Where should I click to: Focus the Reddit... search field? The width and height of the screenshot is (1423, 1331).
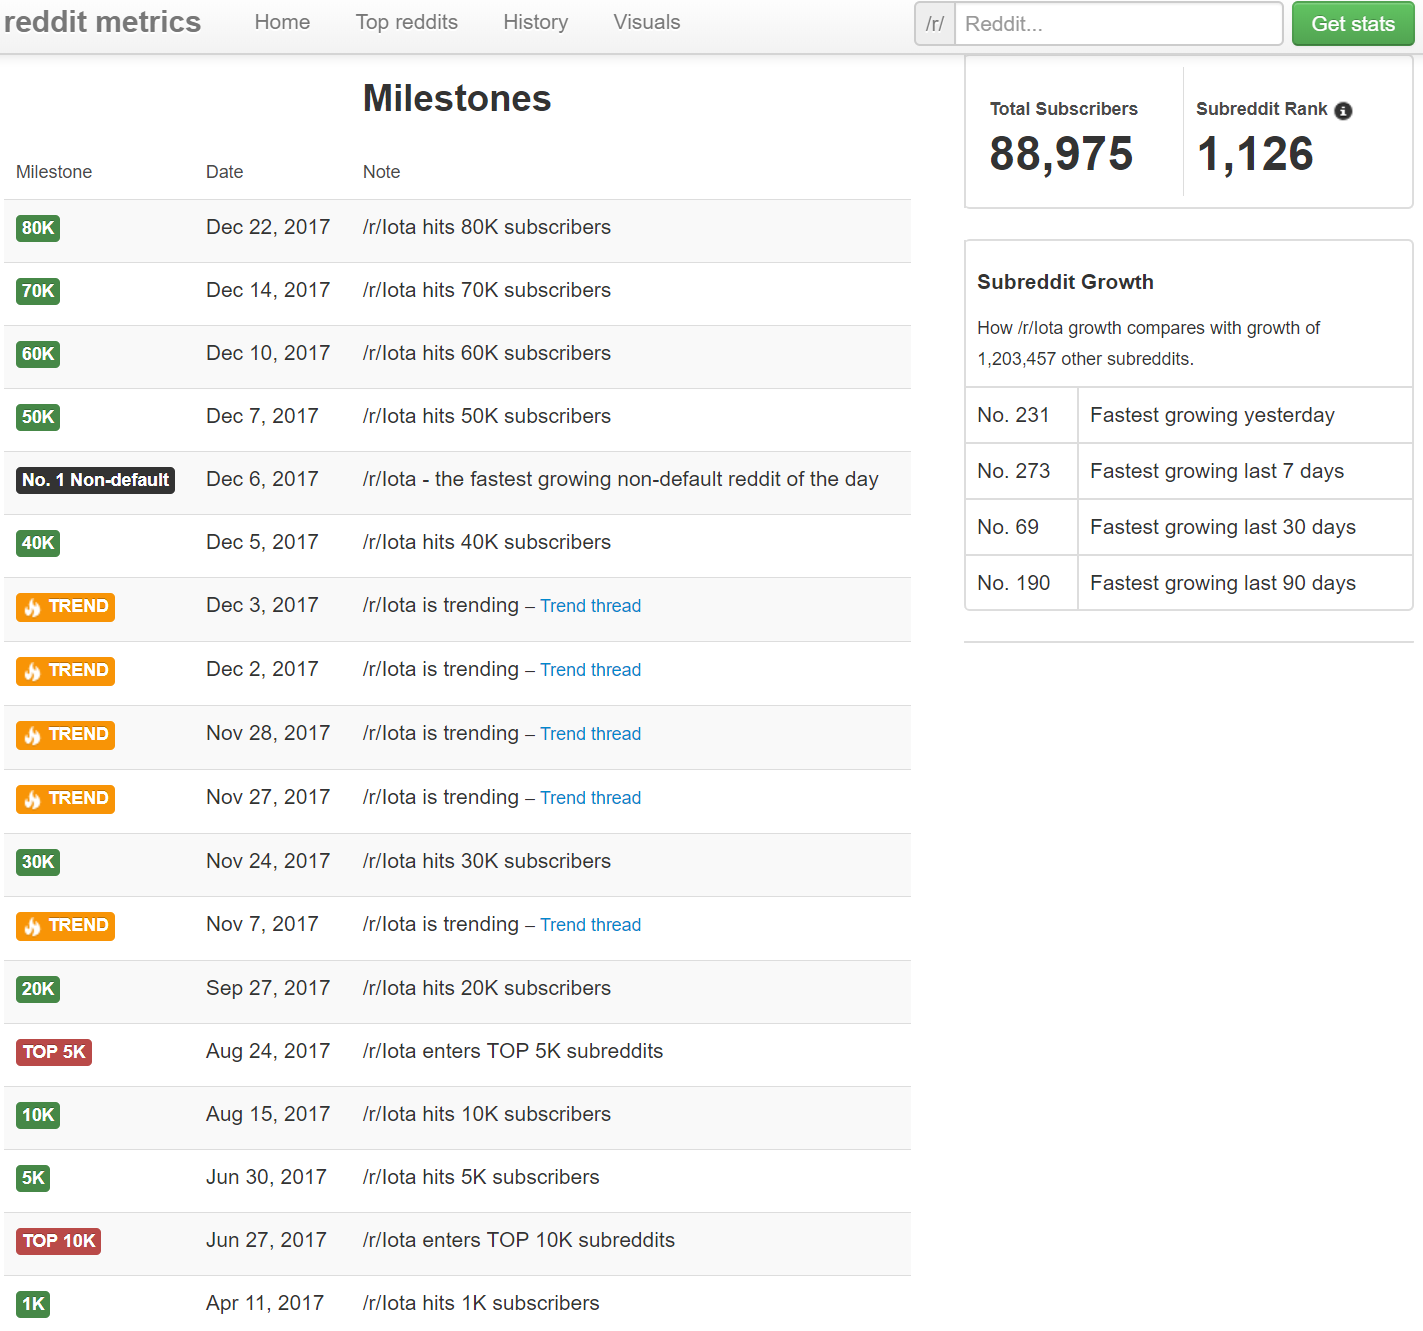(1119, 24)
